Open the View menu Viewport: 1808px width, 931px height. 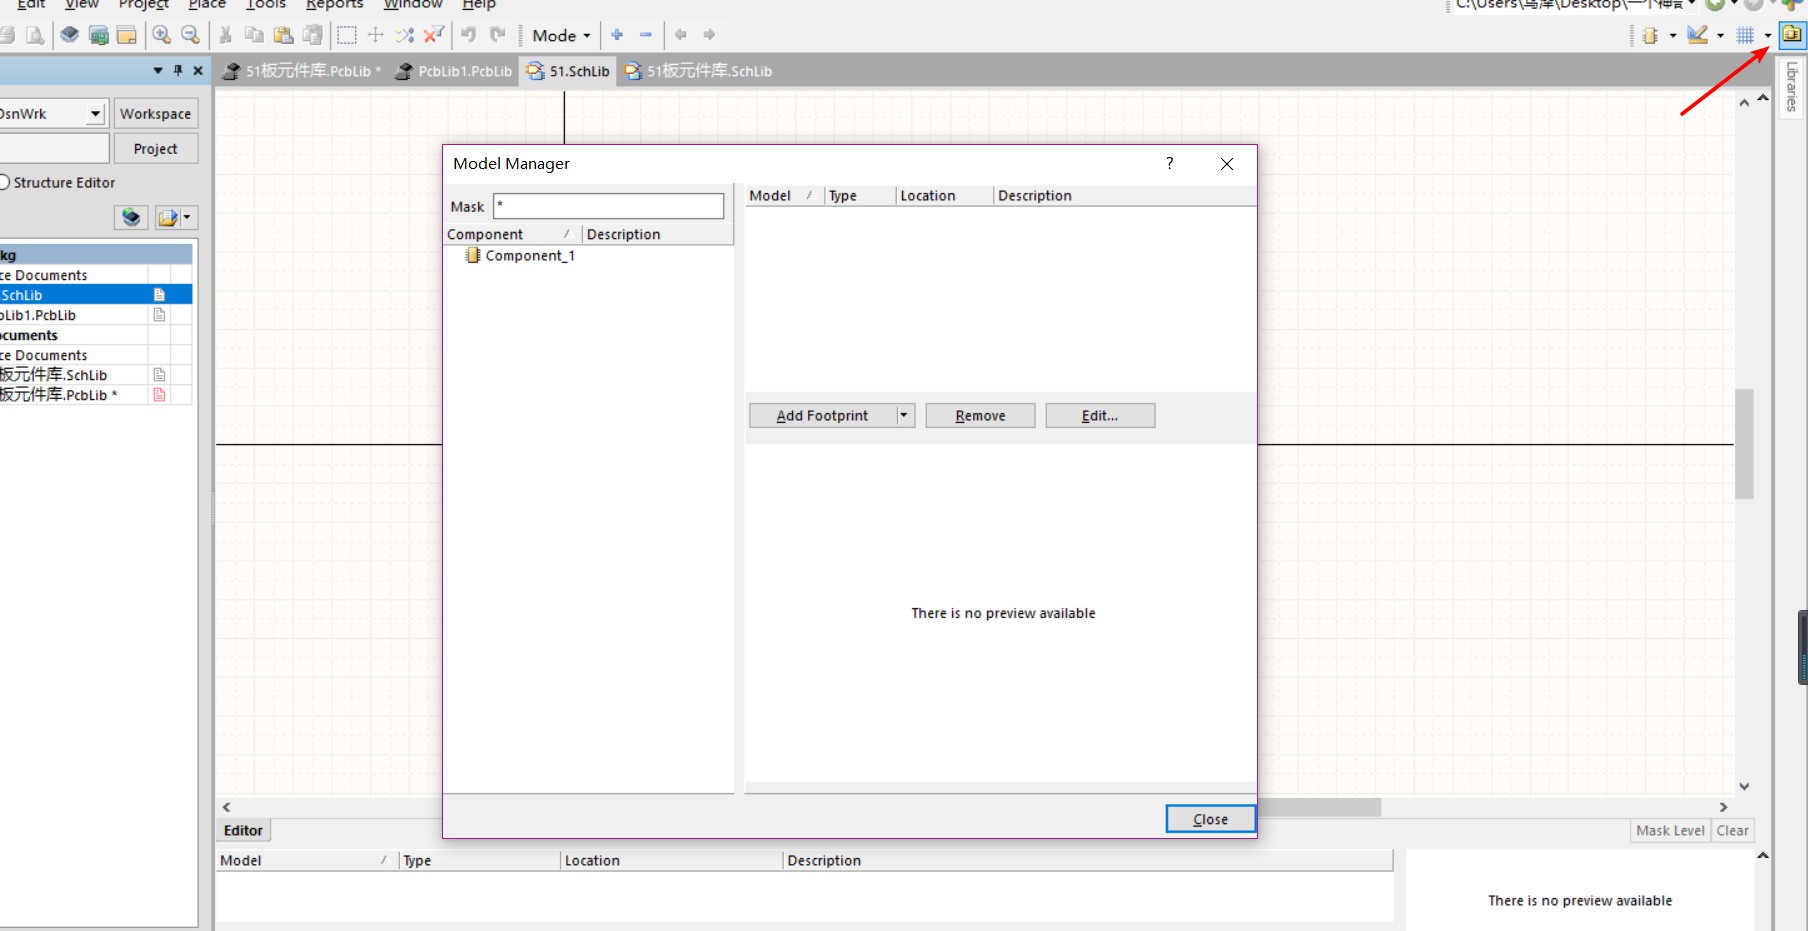coord(82,4)
